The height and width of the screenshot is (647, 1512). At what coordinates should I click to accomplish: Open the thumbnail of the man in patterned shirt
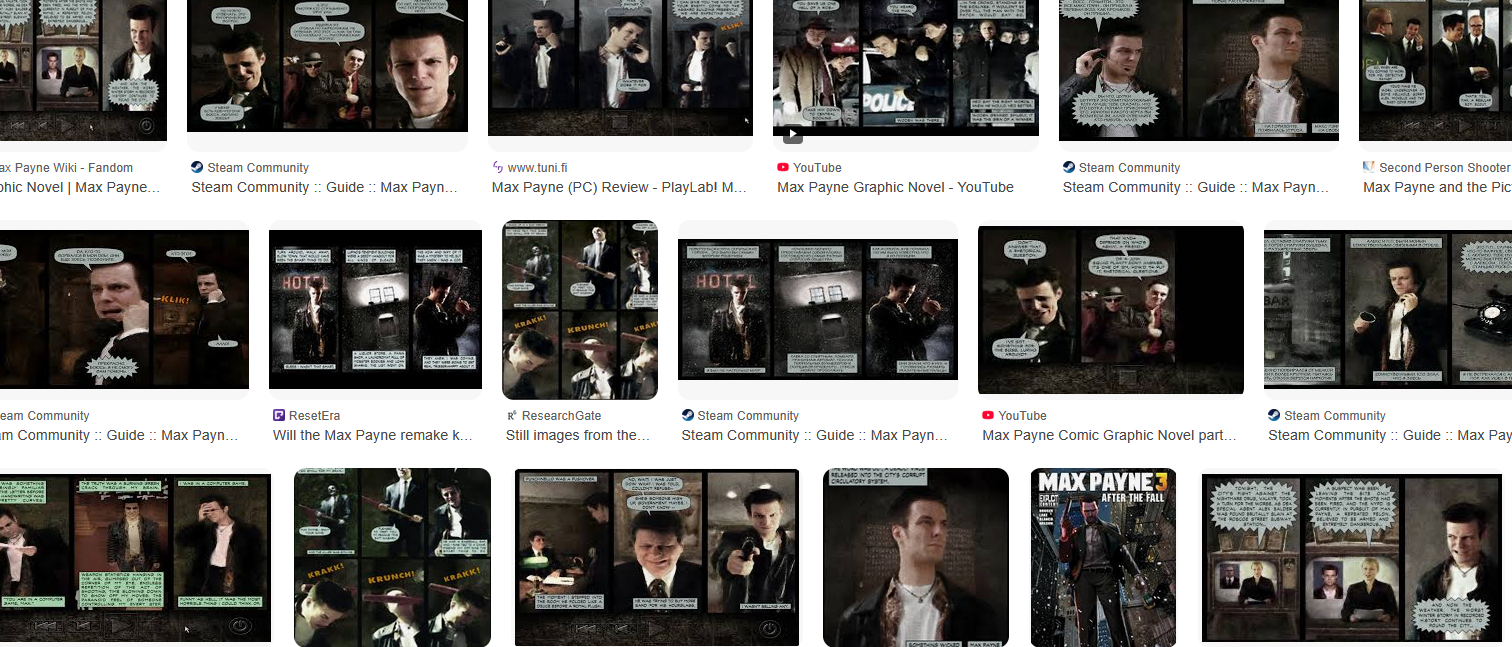tap(916, 557)
